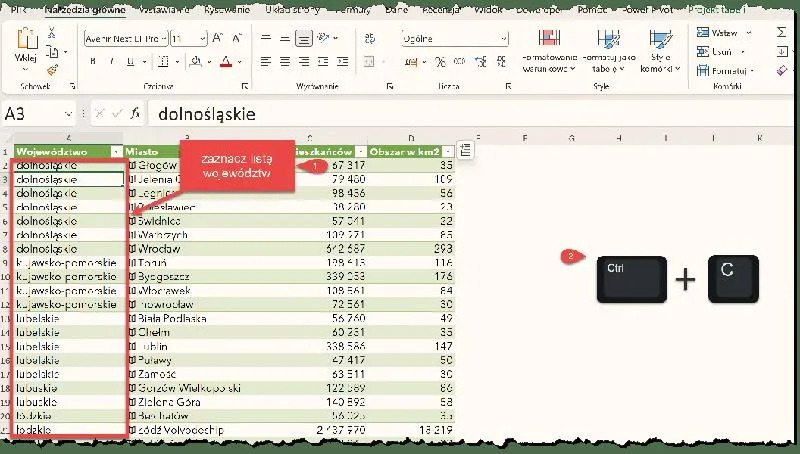This screenshot has height=454, width=800.
Task: Apply percent style to the cell
Action: pyautogui.click(x=440, y=62)
